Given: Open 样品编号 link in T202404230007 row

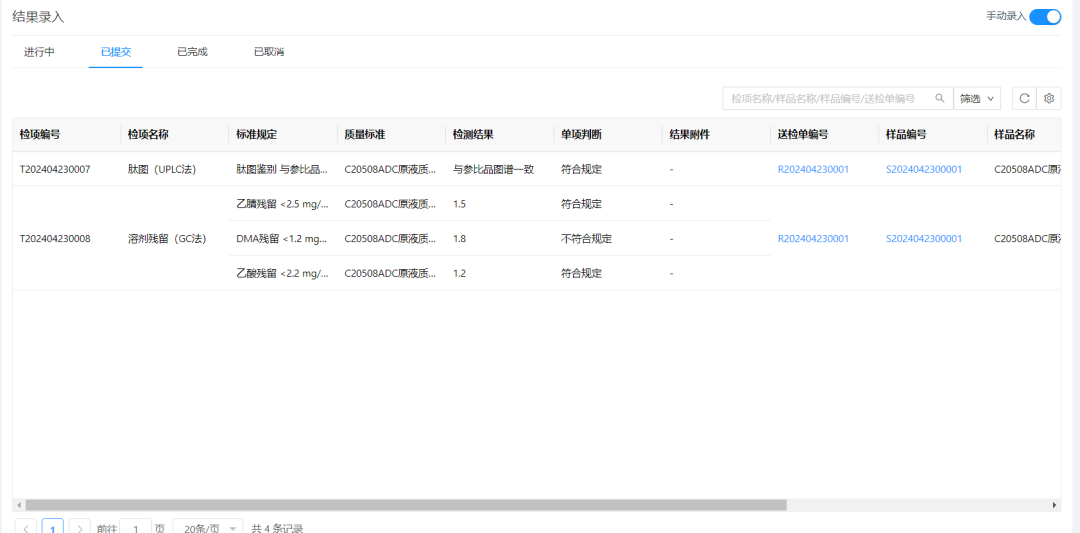Looking at the screenshot, I should pos(924,169).
